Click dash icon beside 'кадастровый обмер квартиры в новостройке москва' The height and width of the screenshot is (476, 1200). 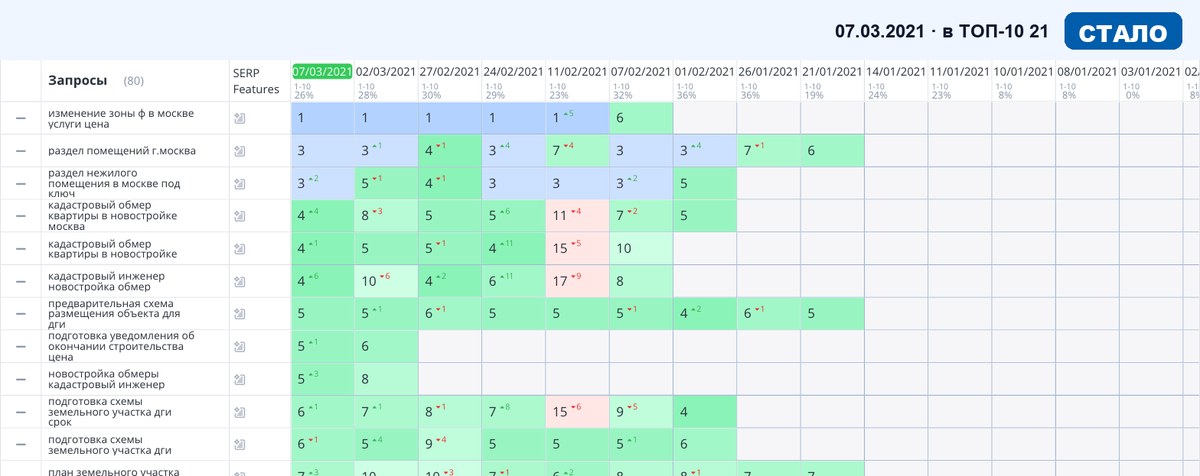point(20,215)
